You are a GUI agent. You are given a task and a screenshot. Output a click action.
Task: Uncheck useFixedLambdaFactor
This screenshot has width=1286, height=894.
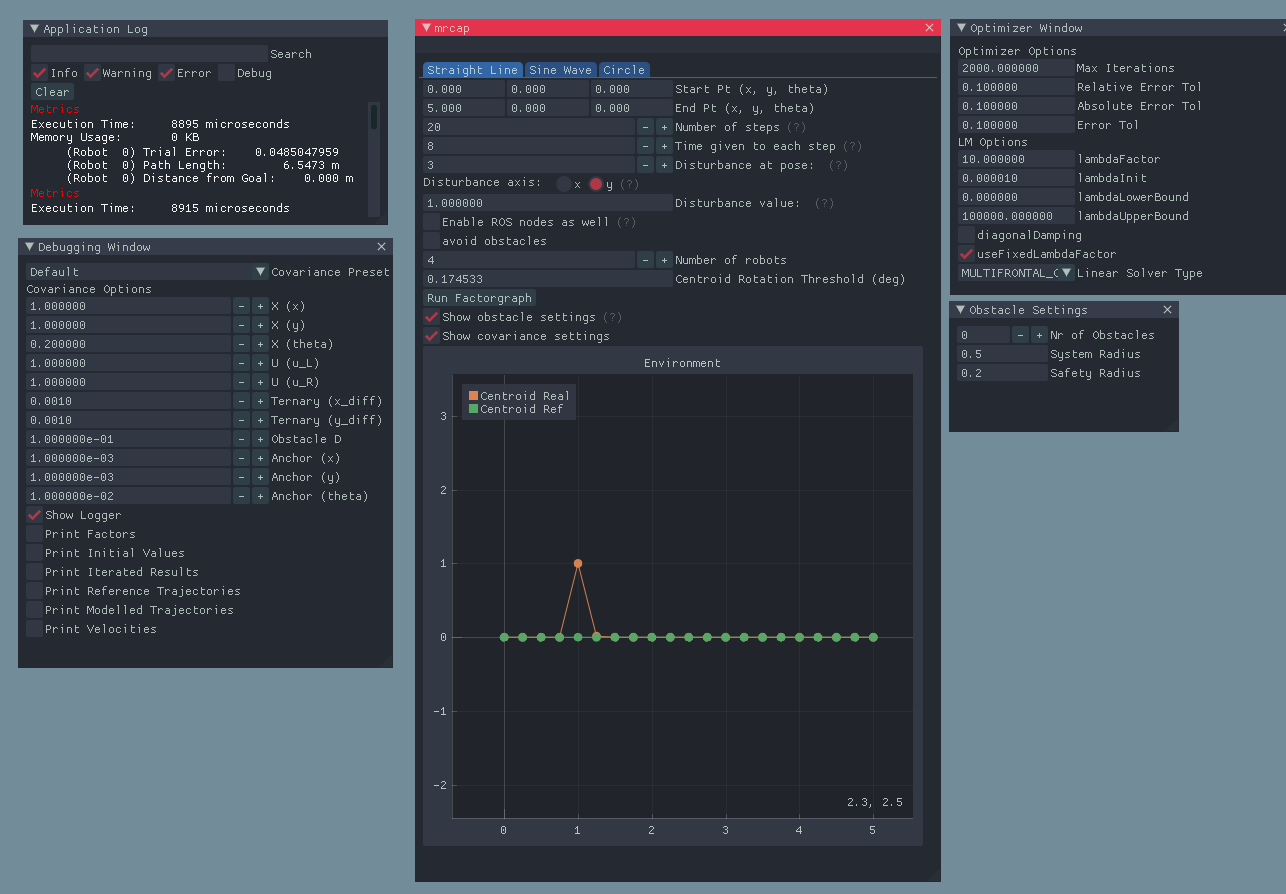966,254
